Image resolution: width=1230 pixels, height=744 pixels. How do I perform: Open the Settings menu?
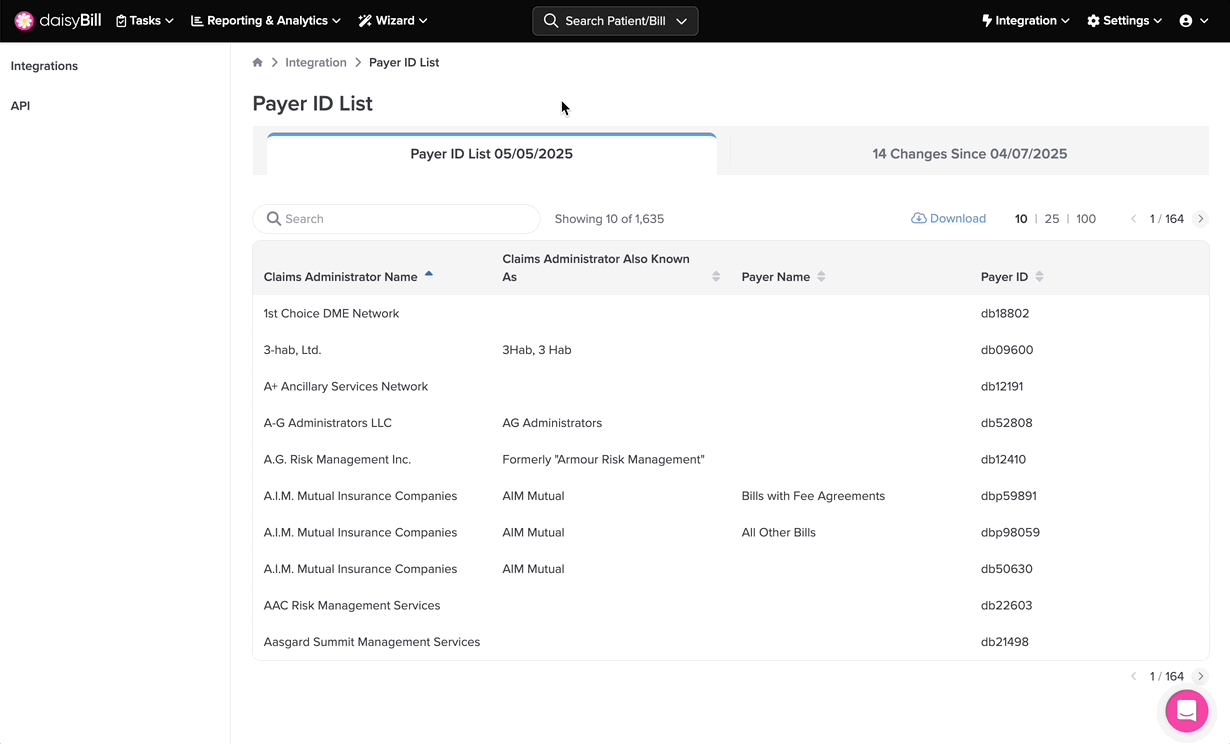click(x=1124, y=20)
